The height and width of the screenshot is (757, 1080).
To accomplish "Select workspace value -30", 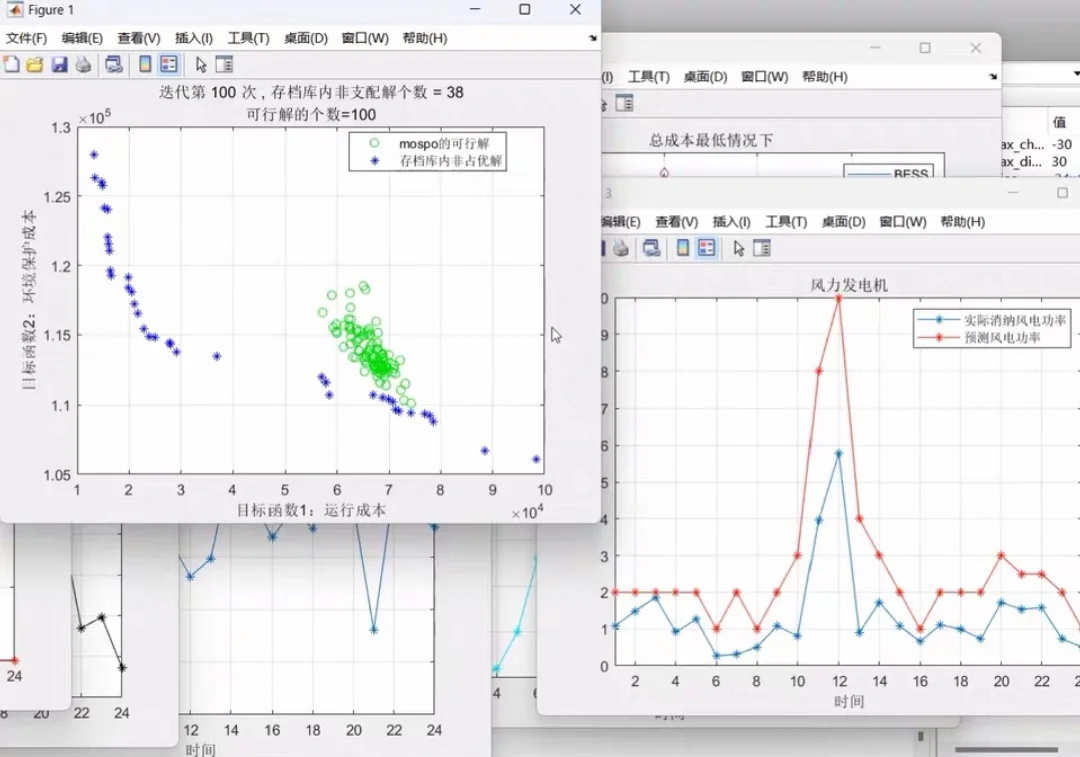I will pos(1063,144).
